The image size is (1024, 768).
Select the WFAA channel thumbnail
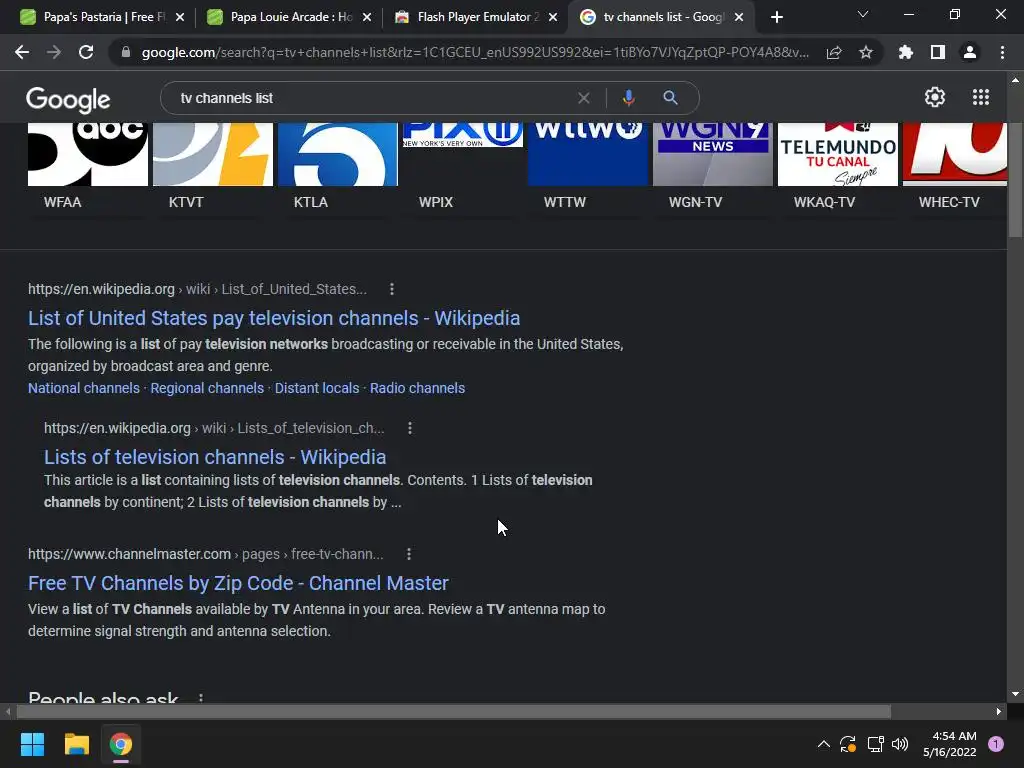(88, 155)
